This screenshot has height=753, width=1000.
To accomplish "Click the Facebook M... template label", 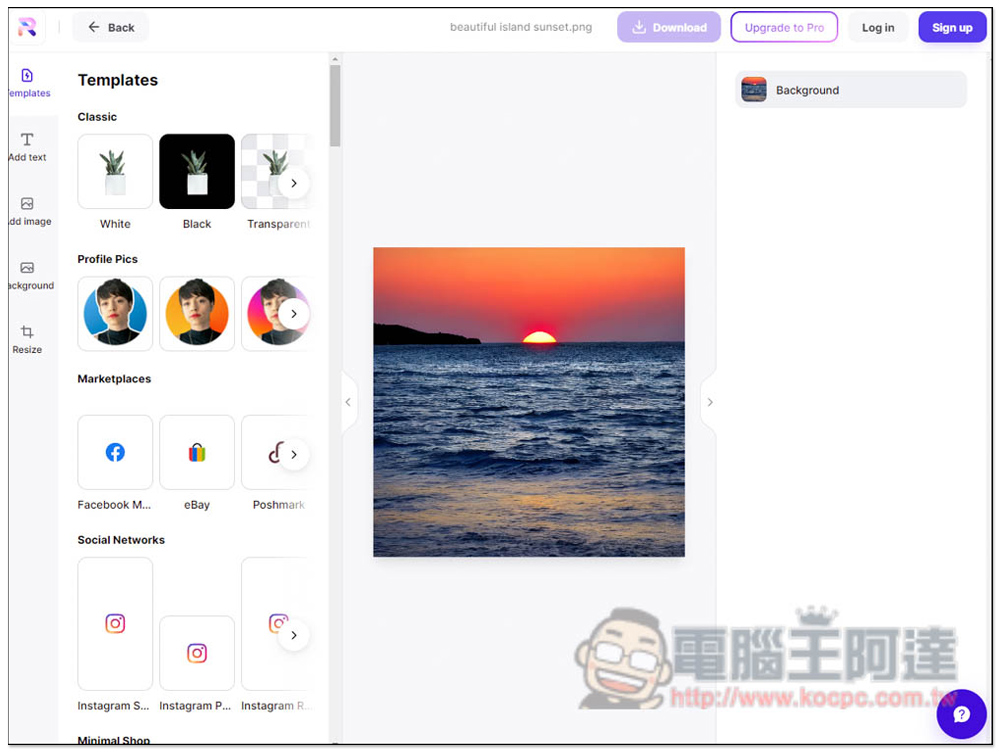I will pyautogui.click(x=114, y=505).
